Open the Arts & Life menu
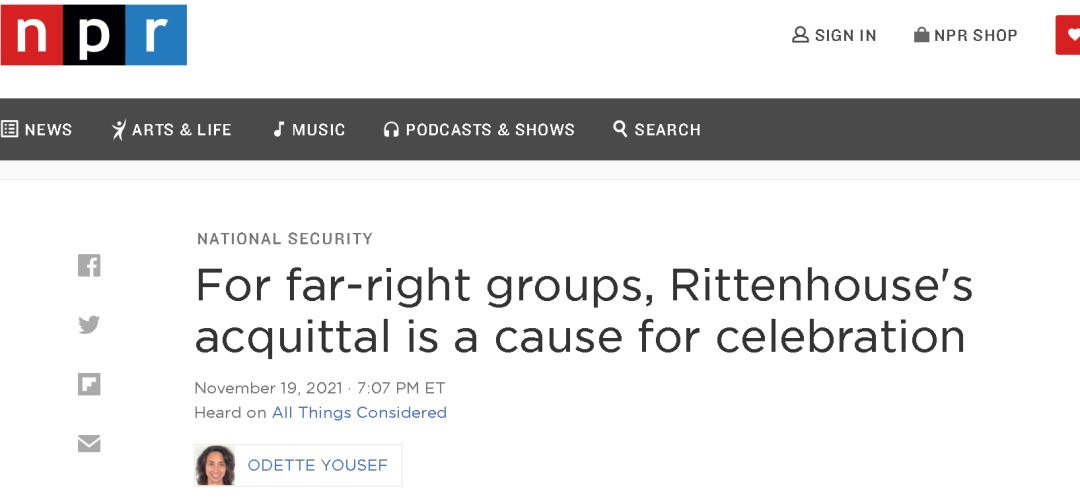 coord(172,130)
